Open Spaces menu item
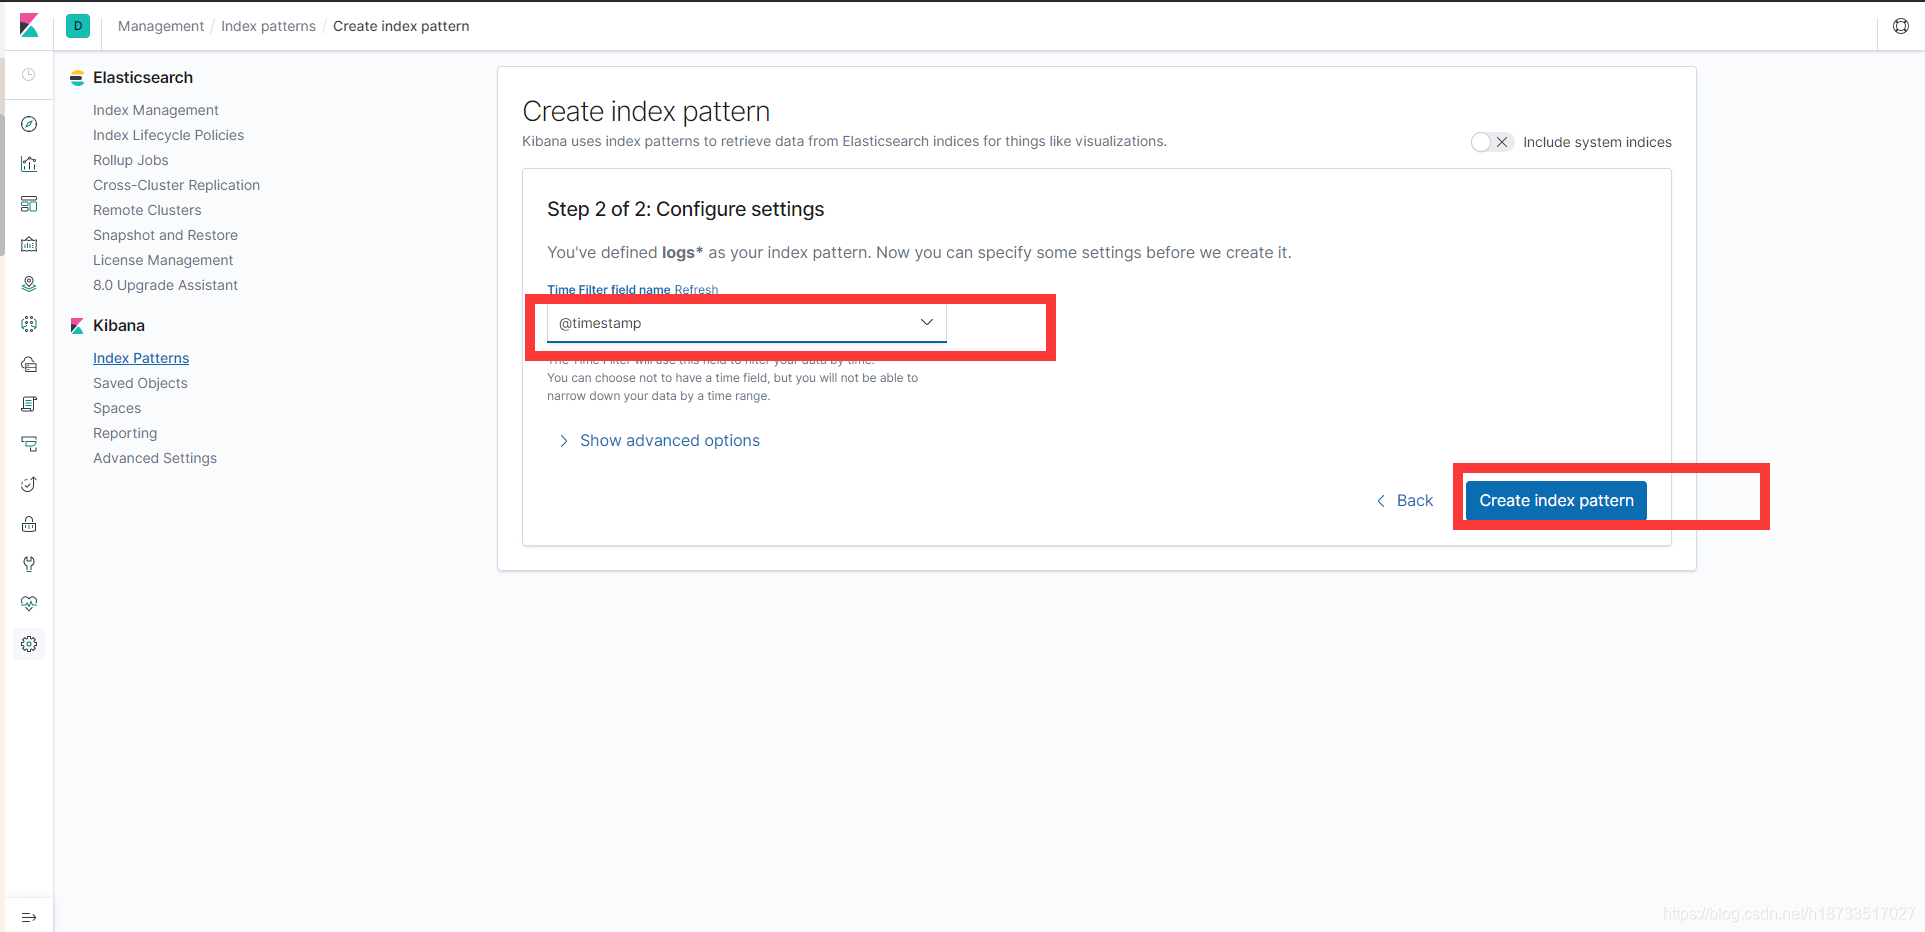 tap(117, 408)
